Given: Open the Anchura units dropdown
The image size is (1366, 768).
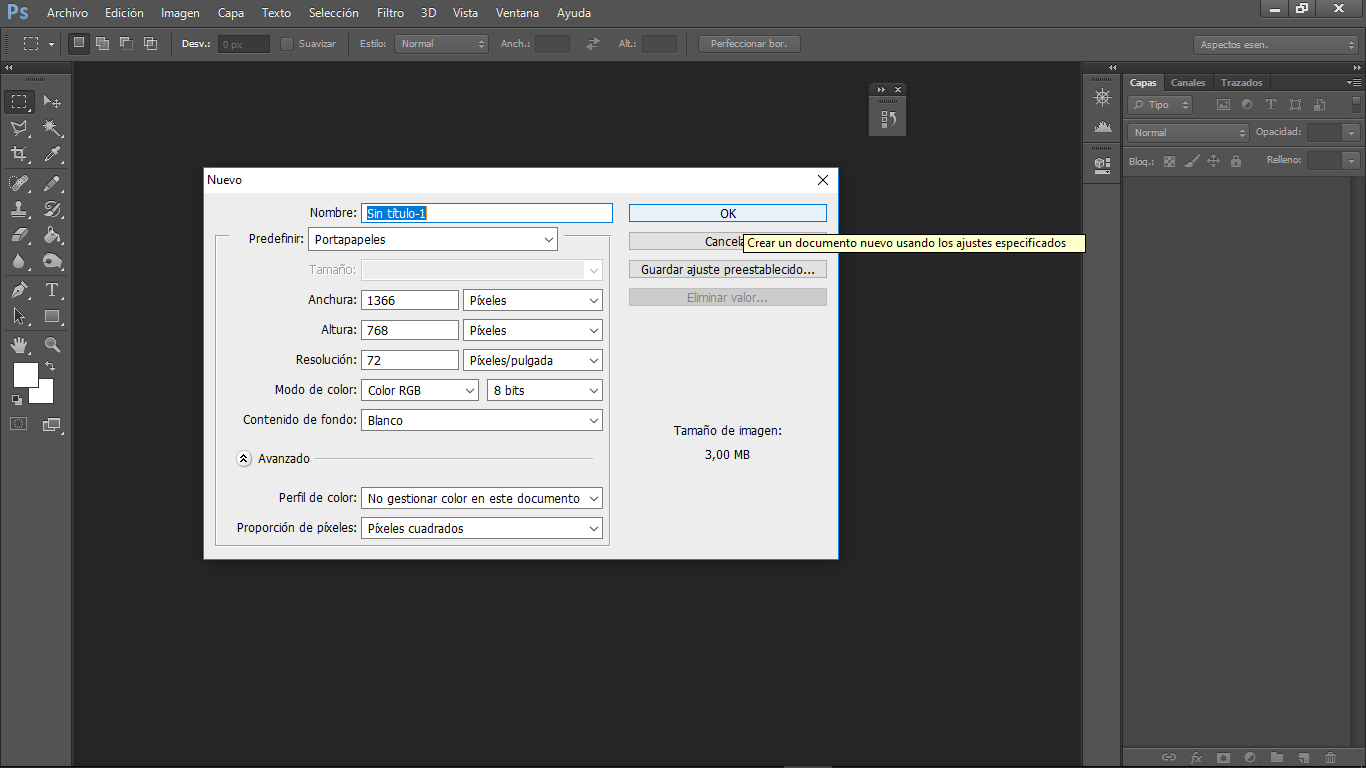Looking at the screenshot, I should [533, 300].
